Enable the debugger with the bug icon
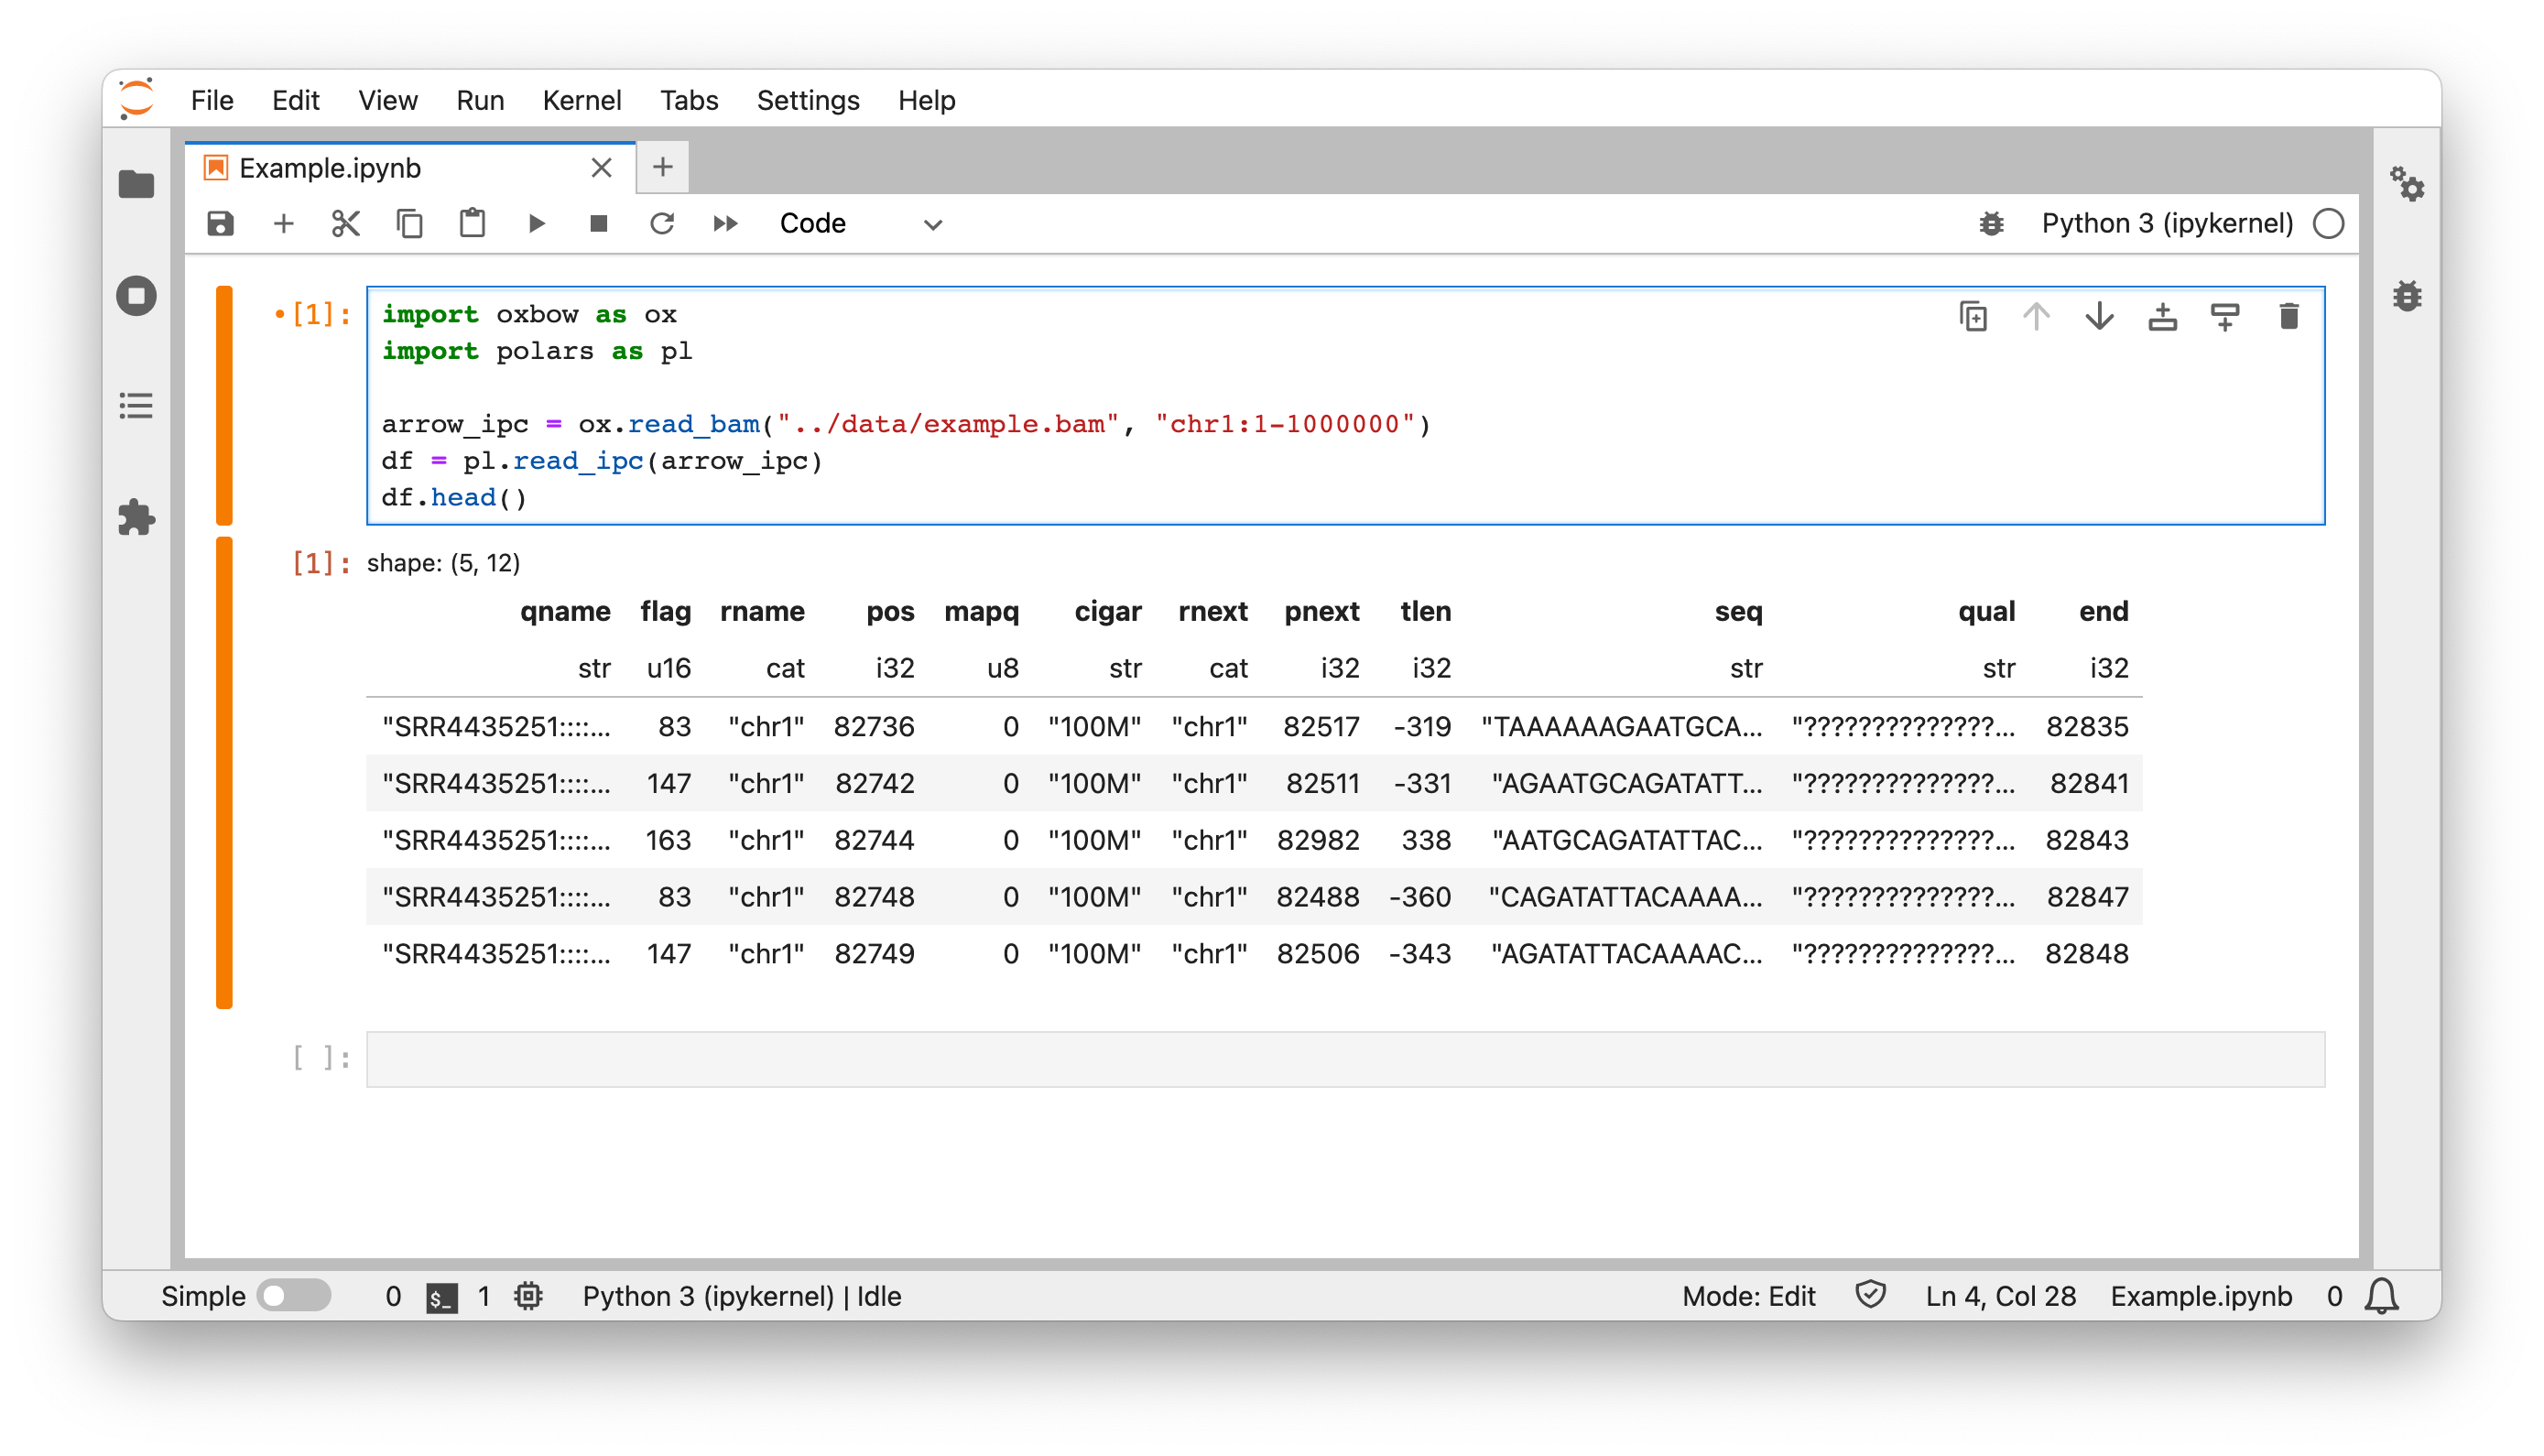The image size is (2544, 1456). (1990, 223)
